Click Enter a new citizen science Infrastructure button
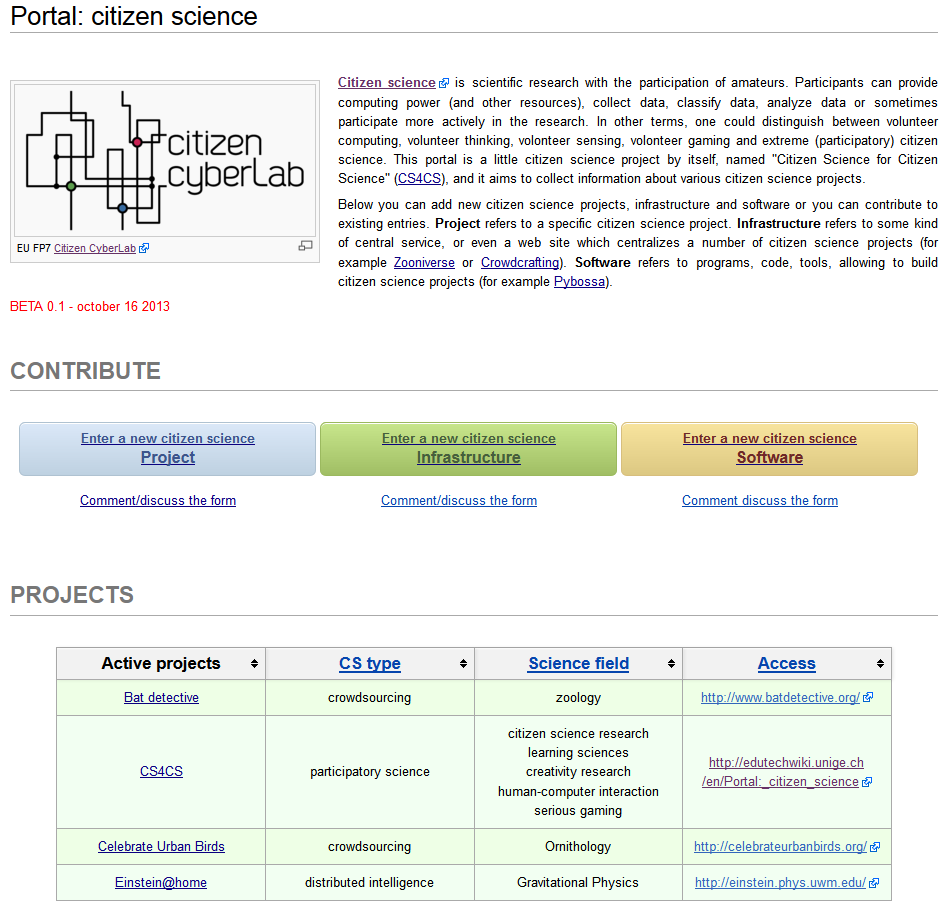 [x=468, y=448]
